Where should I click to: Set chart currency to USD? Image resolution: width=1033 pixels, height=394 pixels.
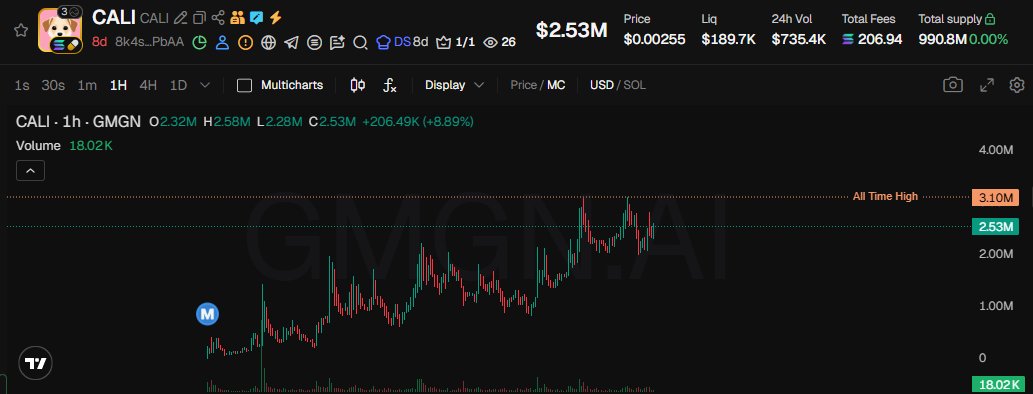tap(601, 85)
